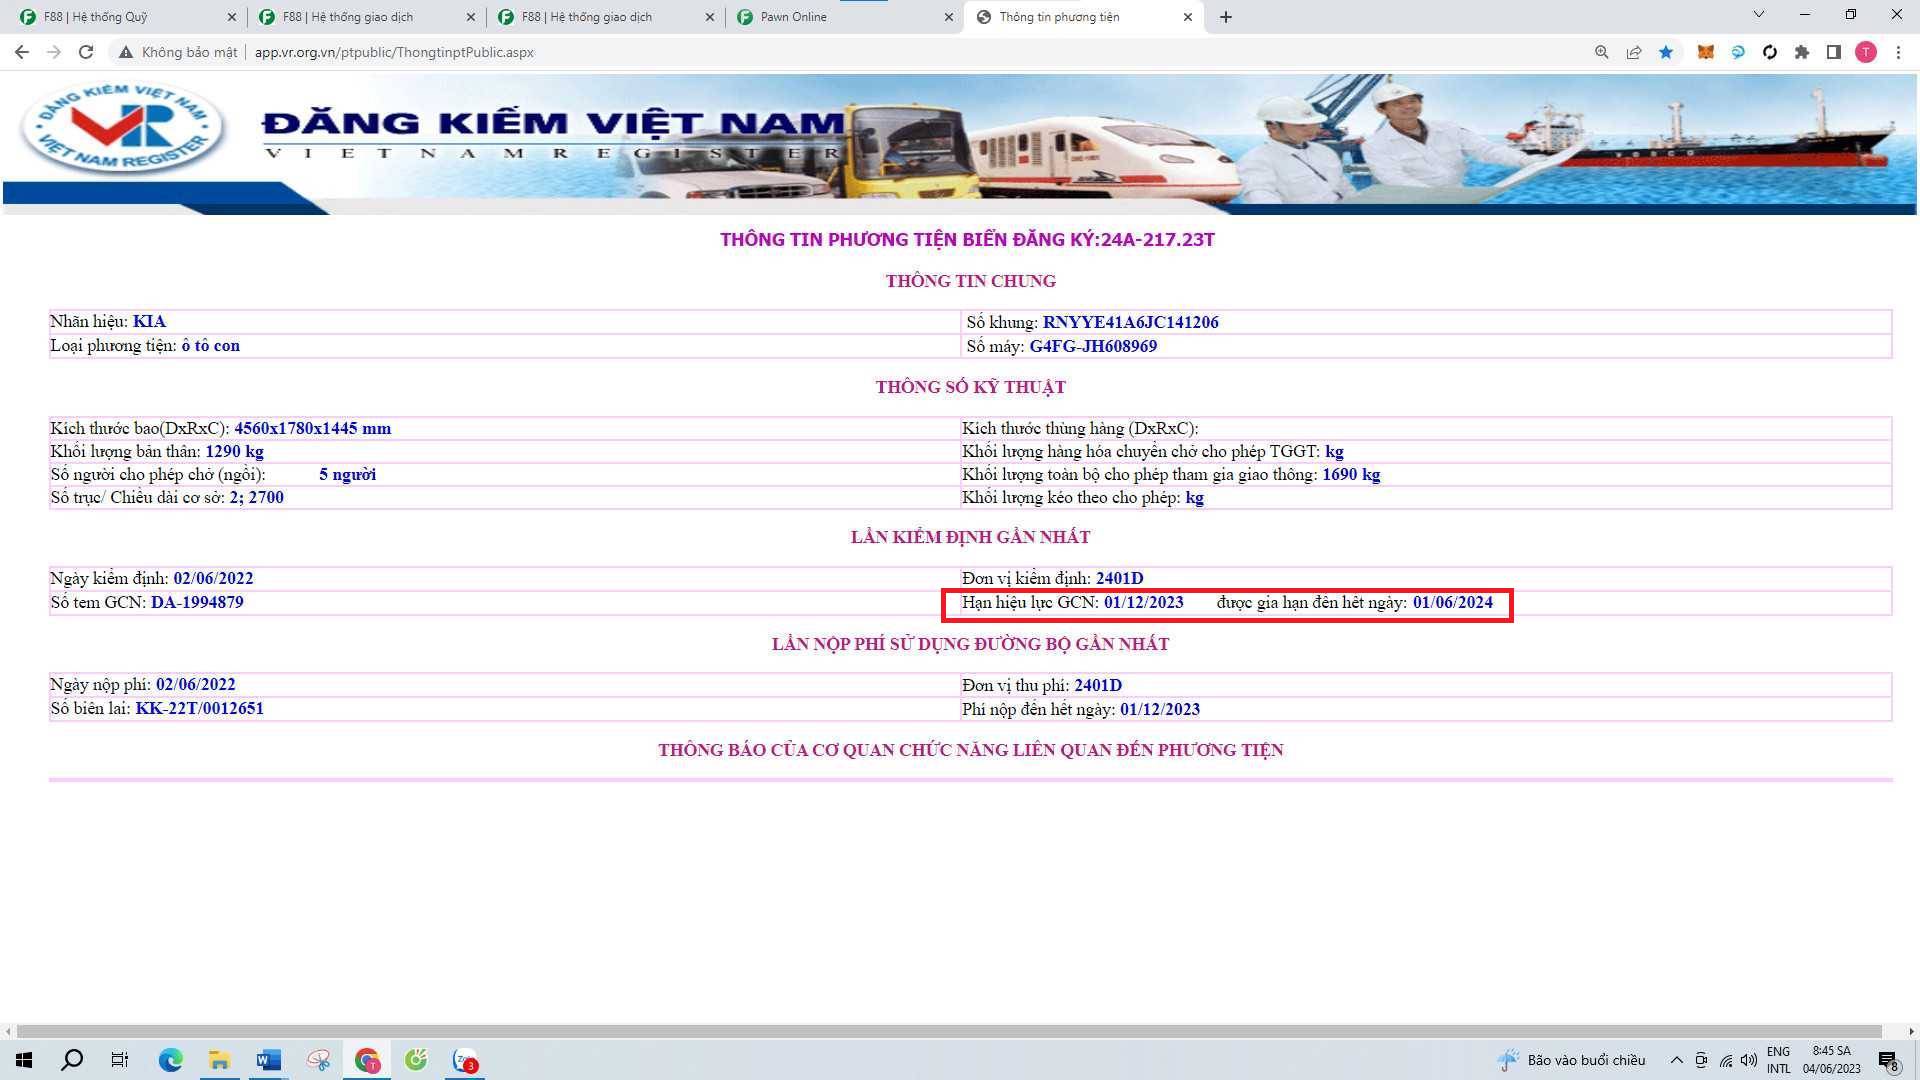The height and width of the screenshot is (1080, 1920).
Task: Click receipt number KK-22T/0012651
Action: [200, 708]
